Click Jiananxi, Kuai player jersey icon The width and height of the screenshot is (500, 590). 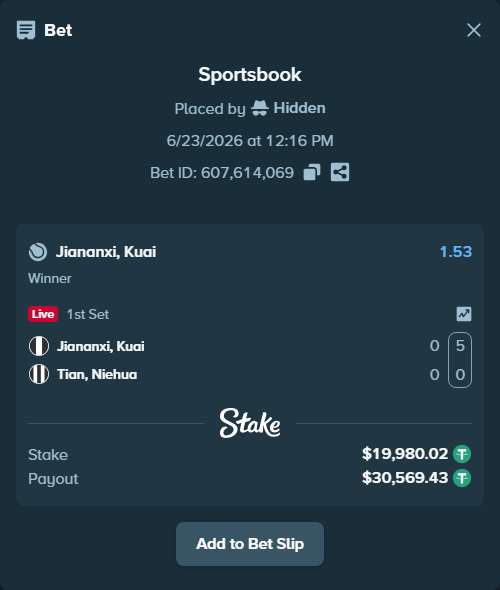pyautogui.click(x=39, y=346)
